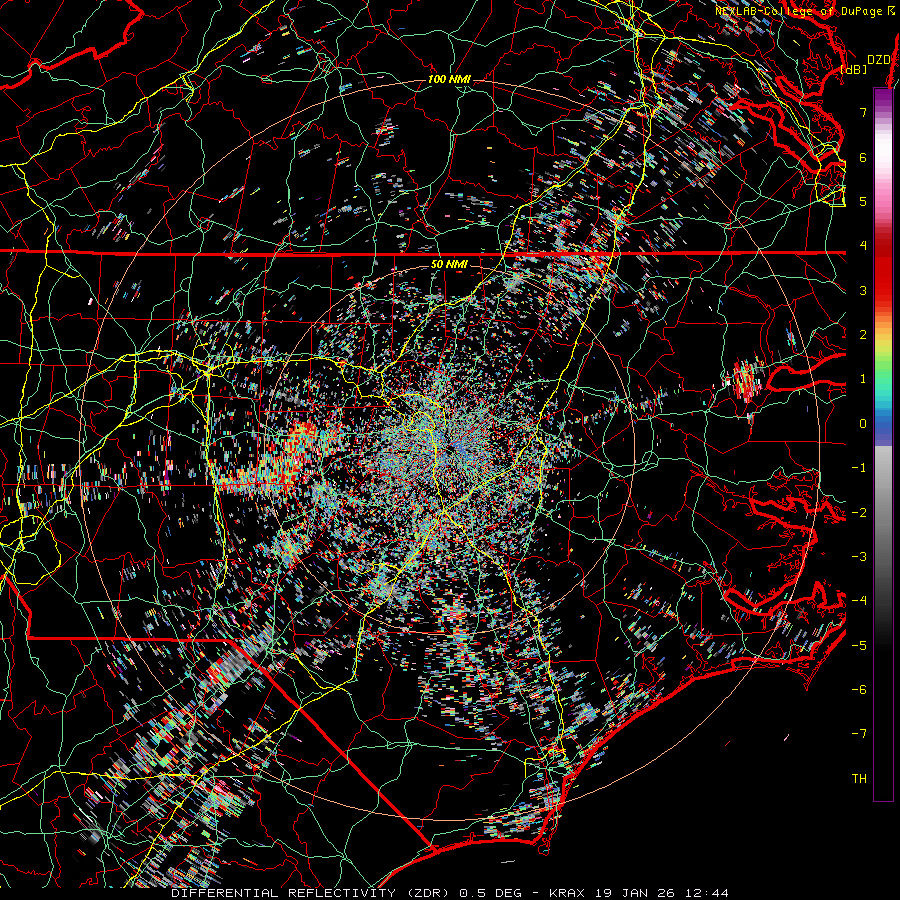Click the "0" value on the color scale
900x900 pixels.
[x=863, y=424]
